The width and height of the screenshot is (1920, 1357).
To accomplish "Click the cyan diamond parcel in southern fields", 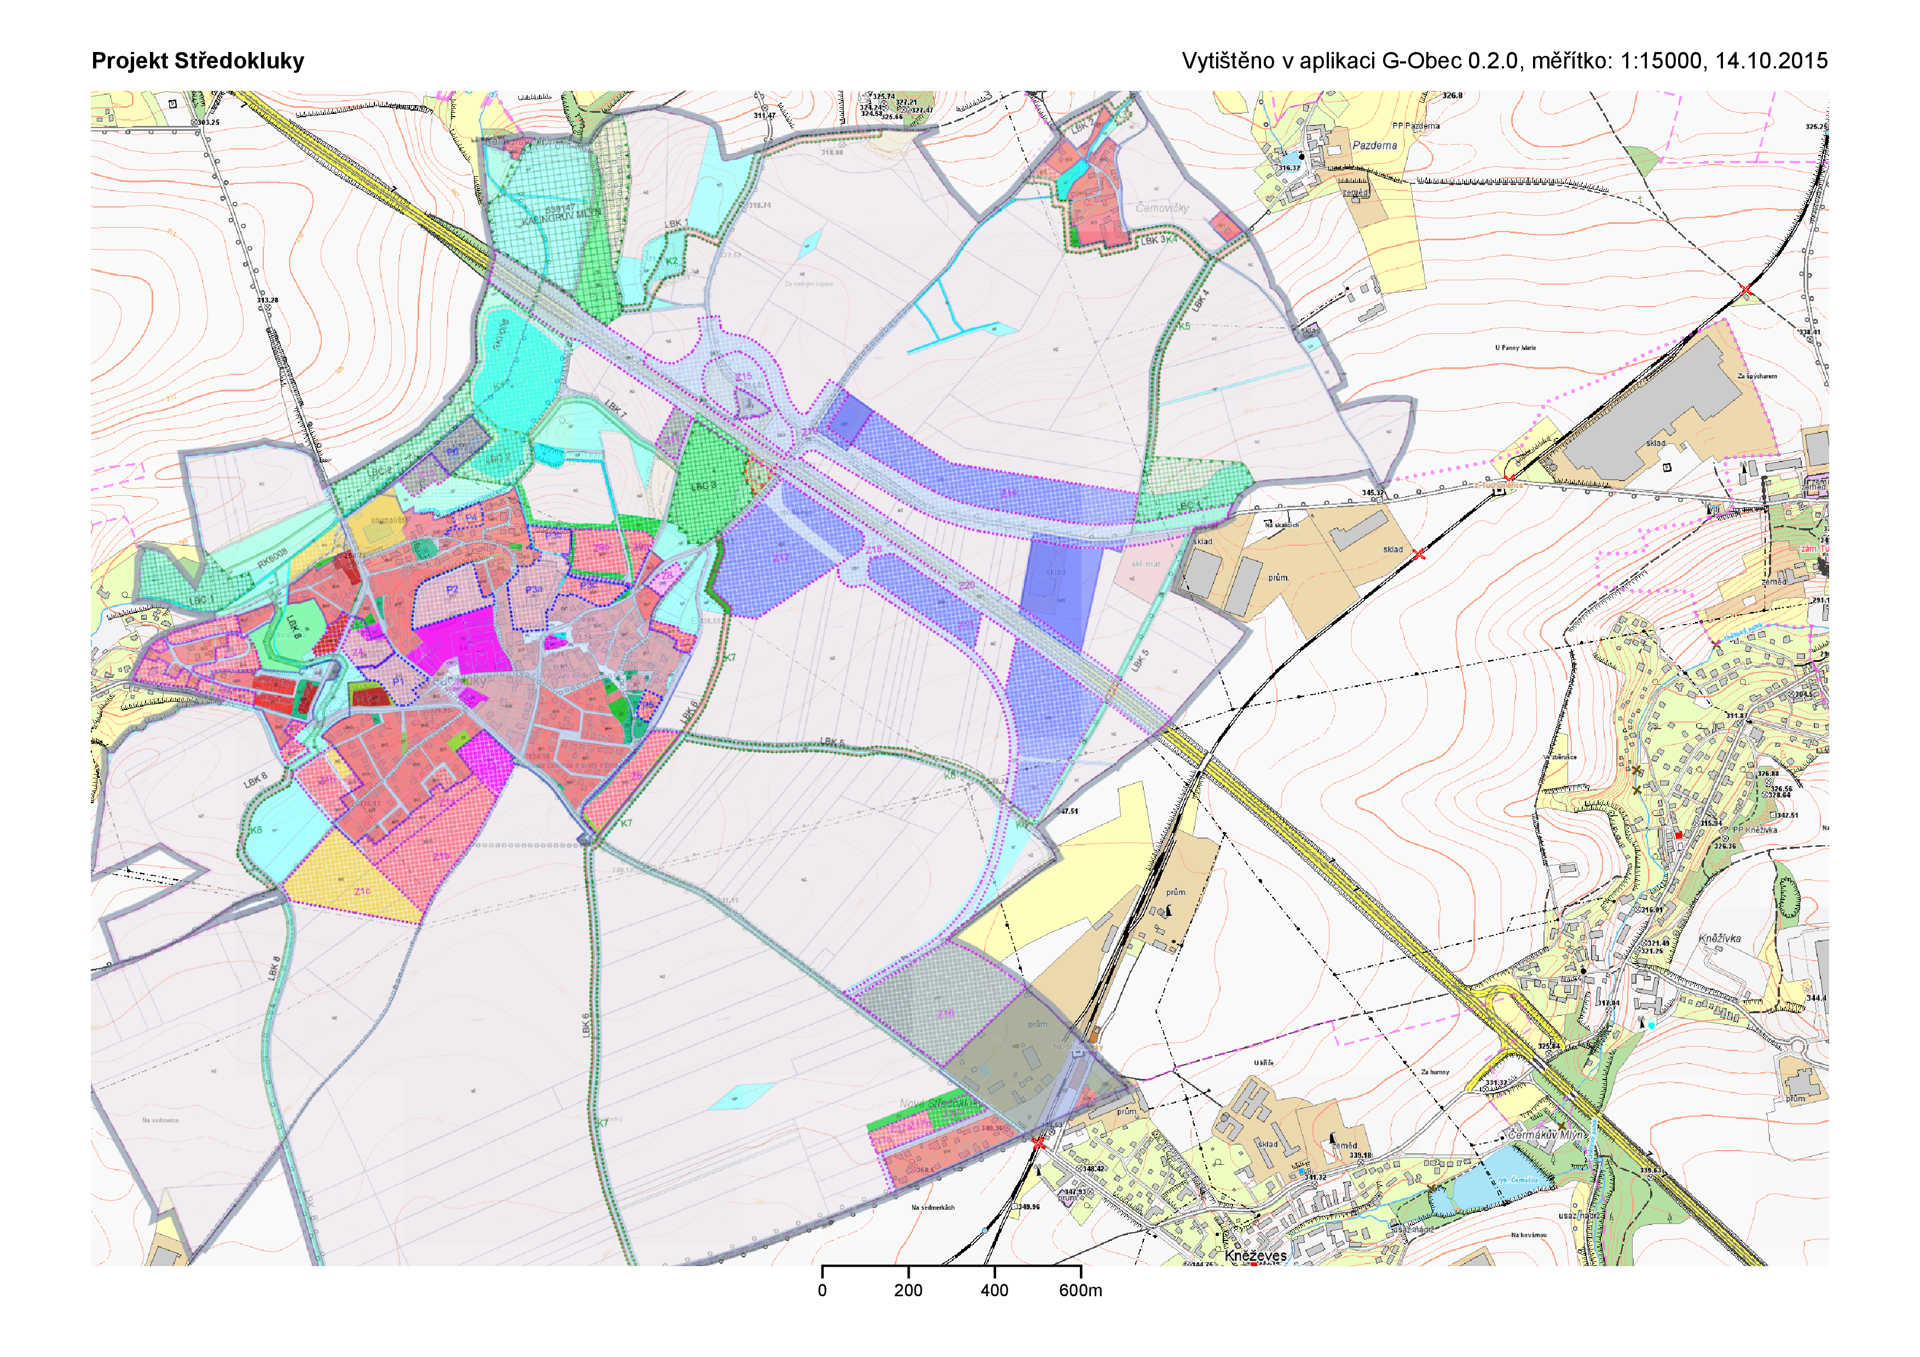I will (741, 1096).
